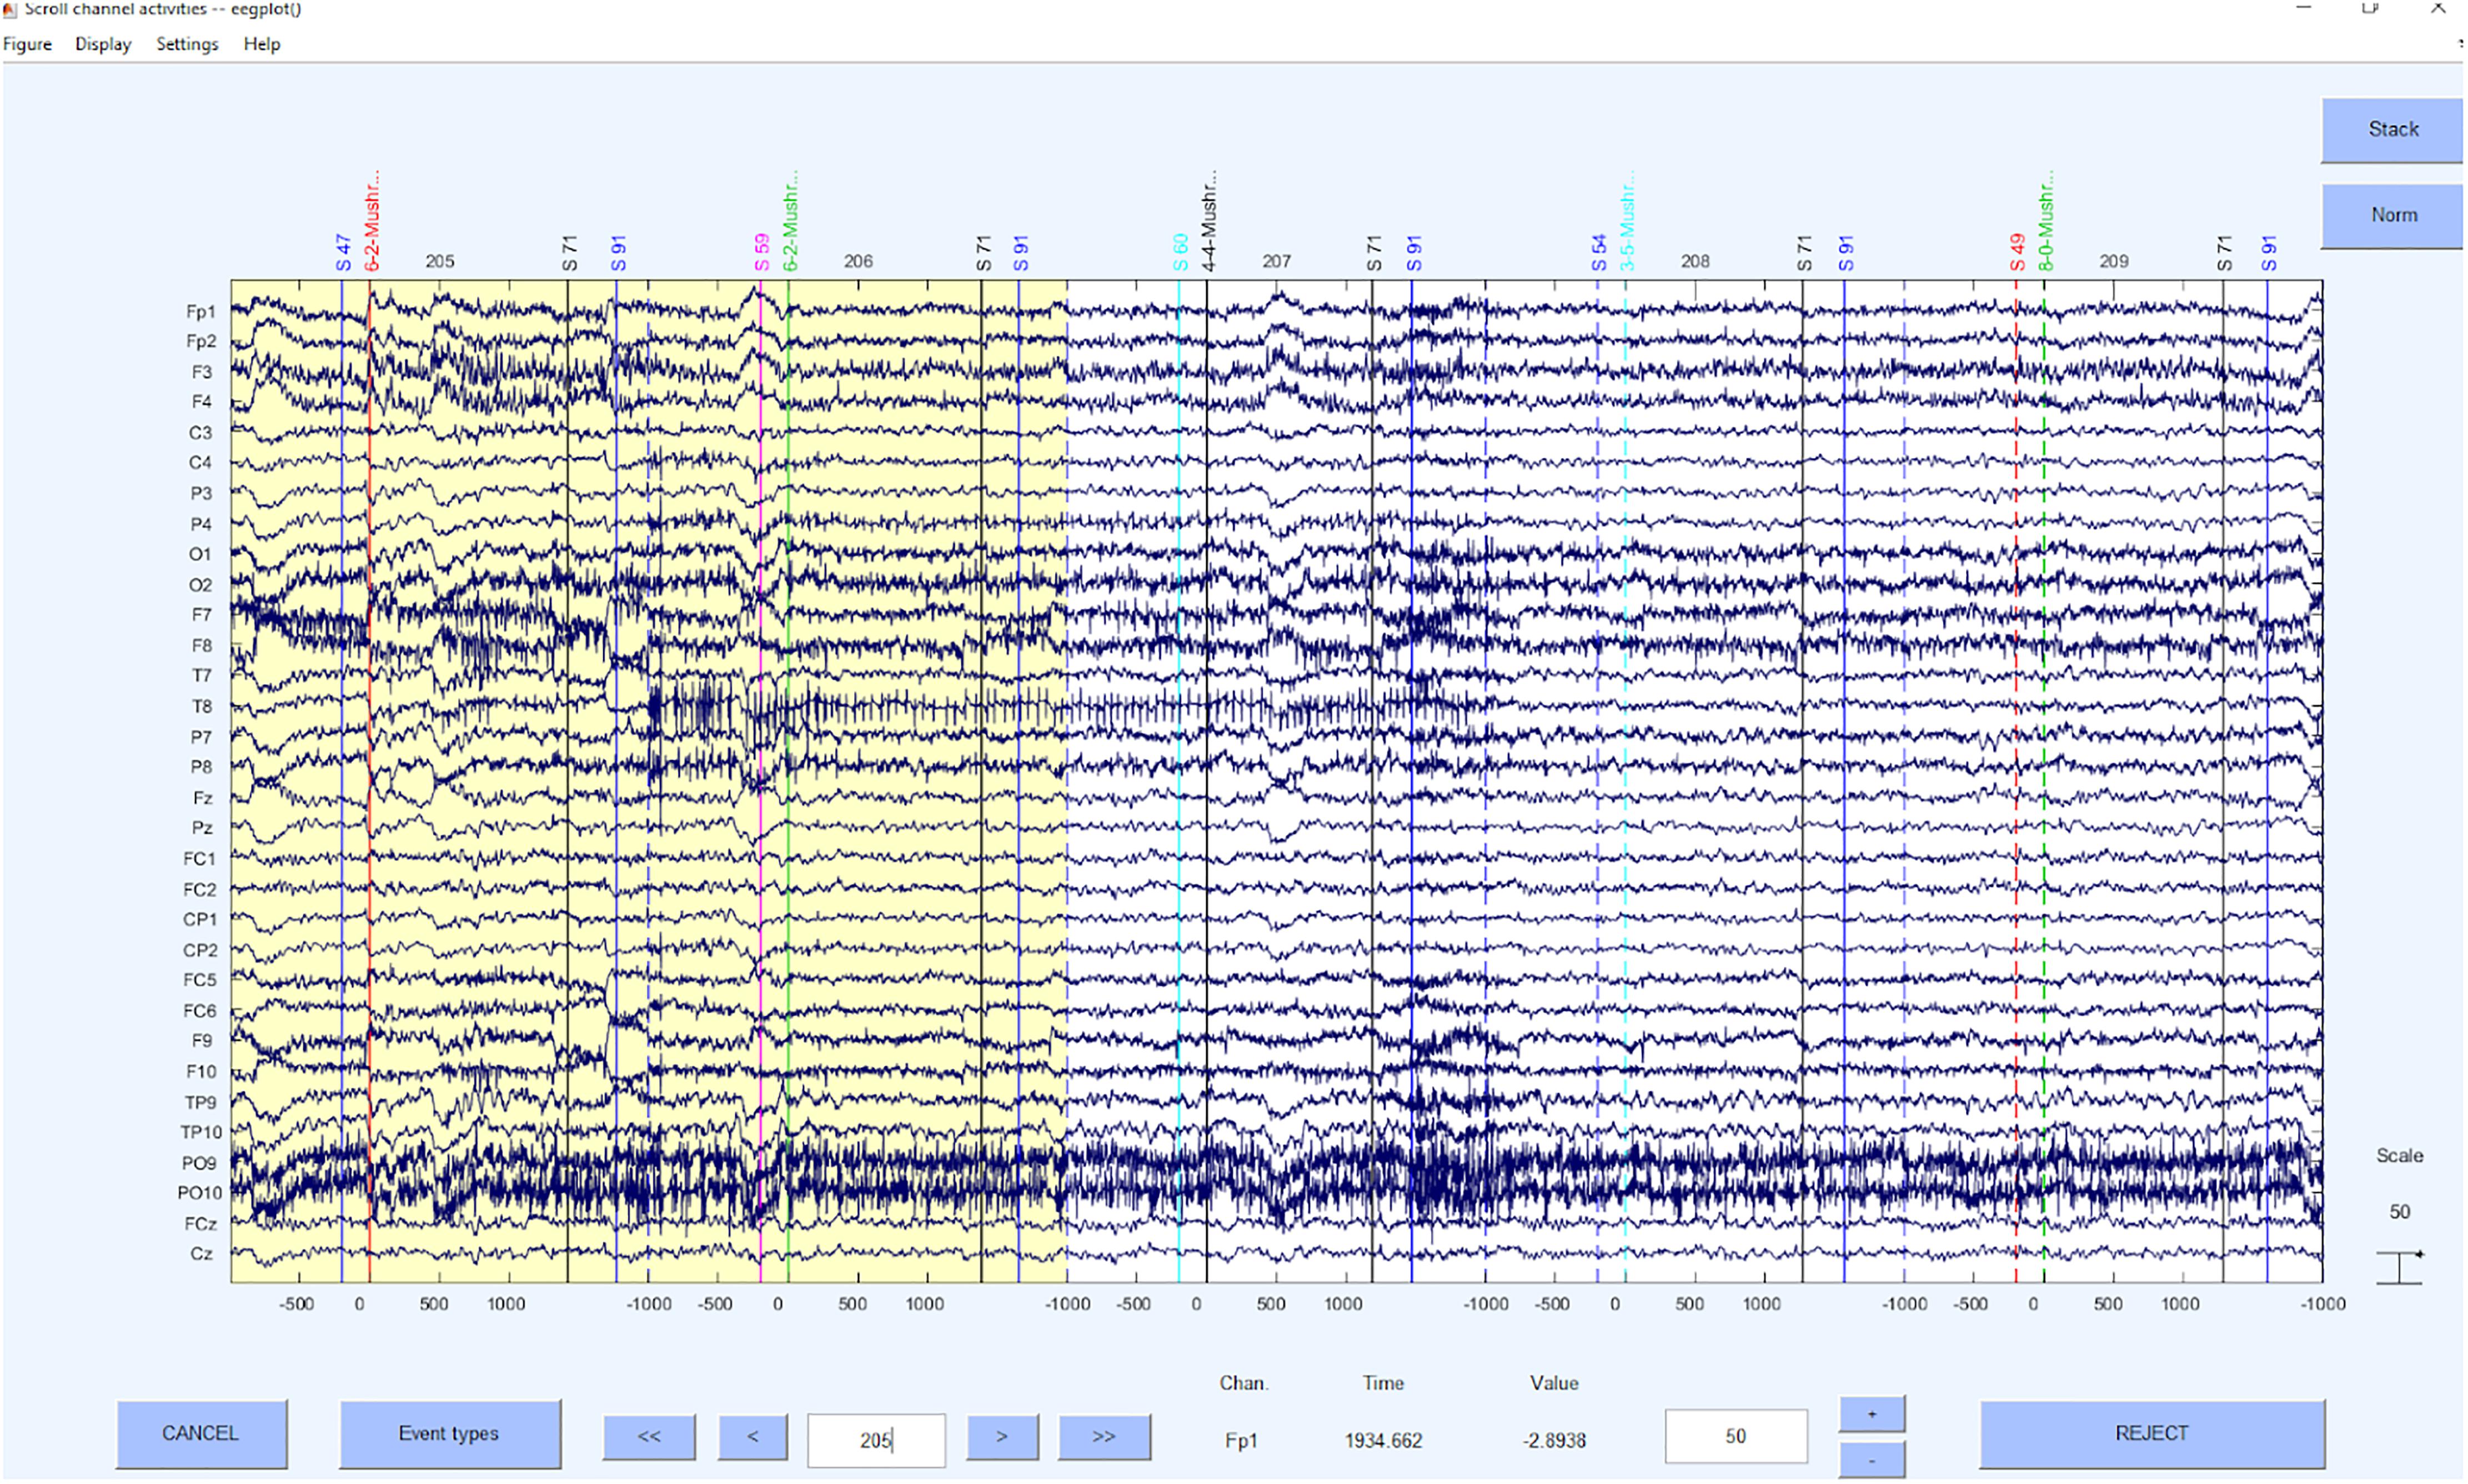This screenshot has height=1484, width=2468.
Task: Select the T8 channel label
Action: coord(202,707)
